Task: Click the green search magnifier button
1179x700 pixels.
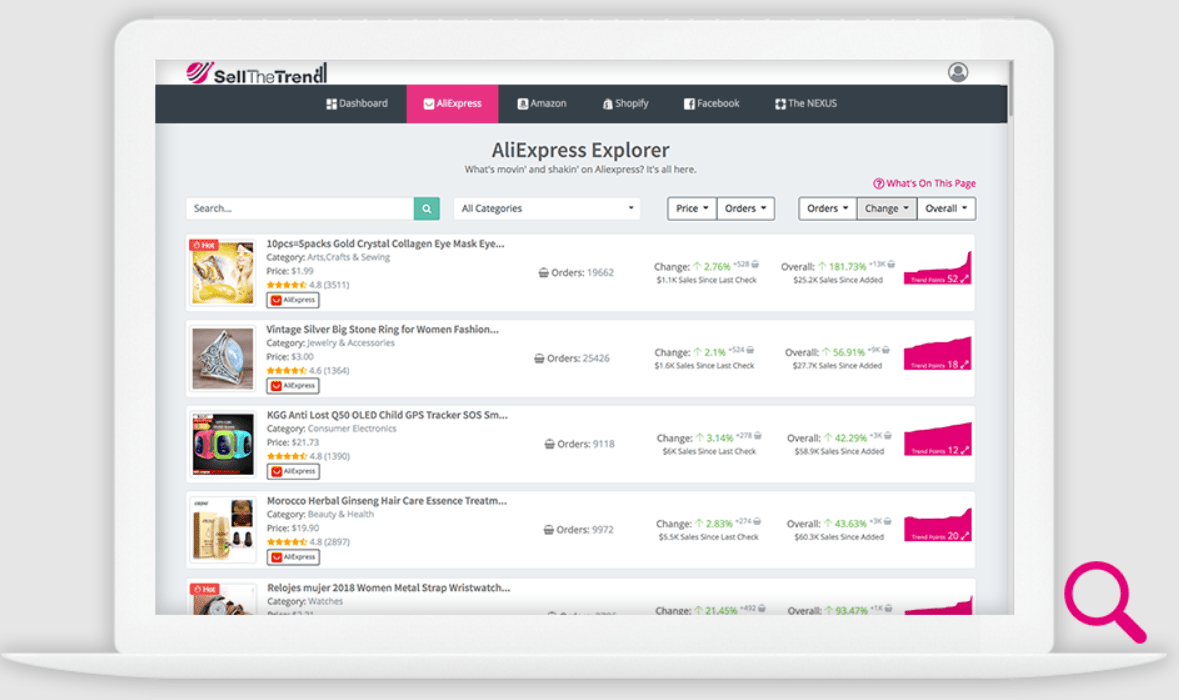Action: tap(426, 208)
